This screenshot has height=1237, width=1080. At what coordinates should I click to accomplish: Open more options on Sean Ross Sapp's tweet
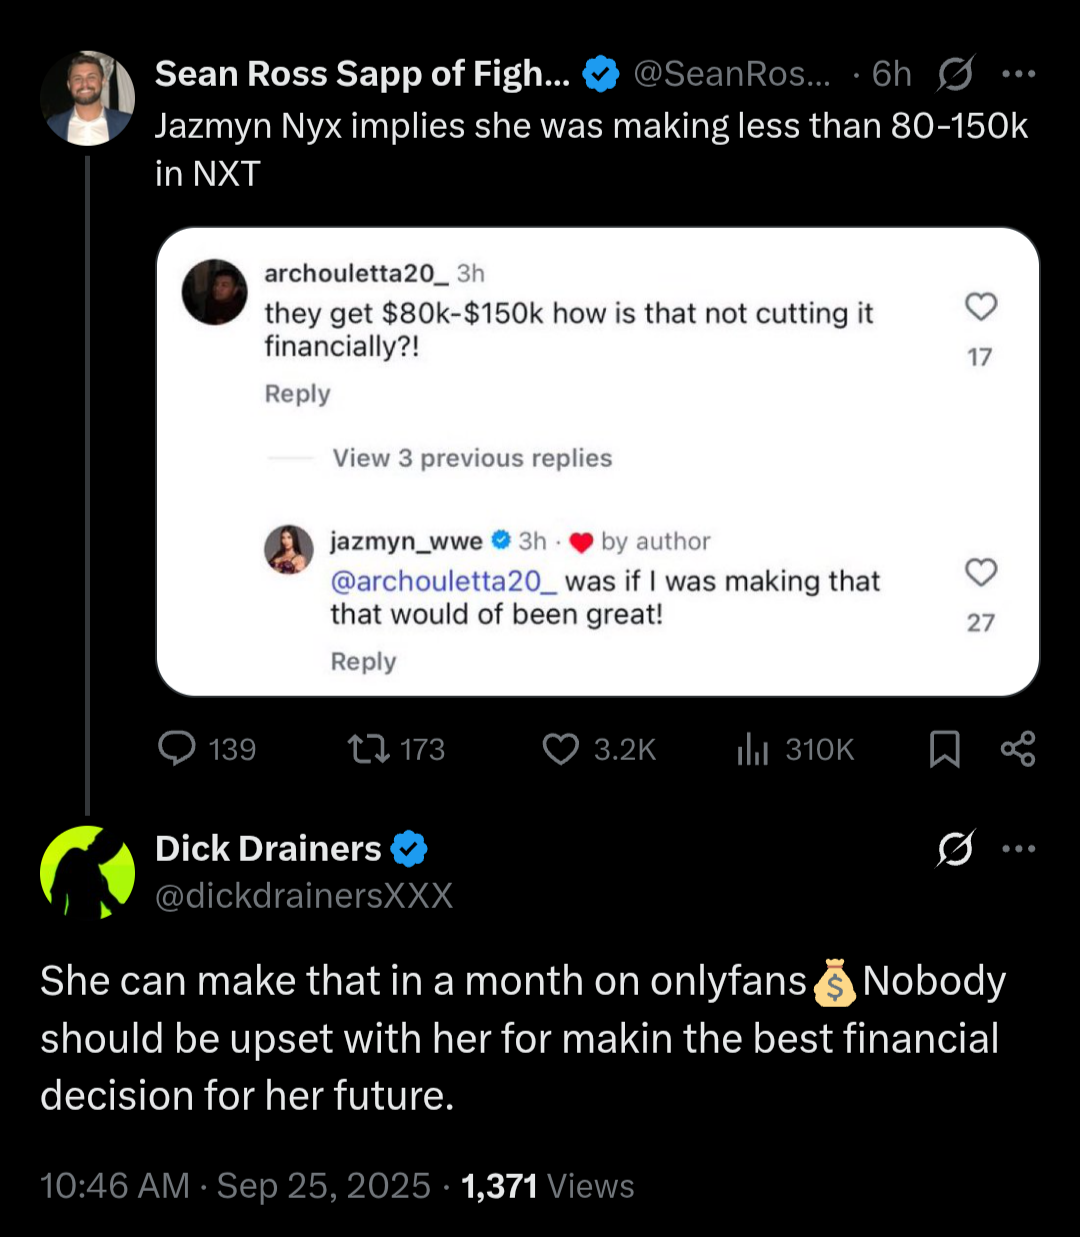pos(1018,74)
